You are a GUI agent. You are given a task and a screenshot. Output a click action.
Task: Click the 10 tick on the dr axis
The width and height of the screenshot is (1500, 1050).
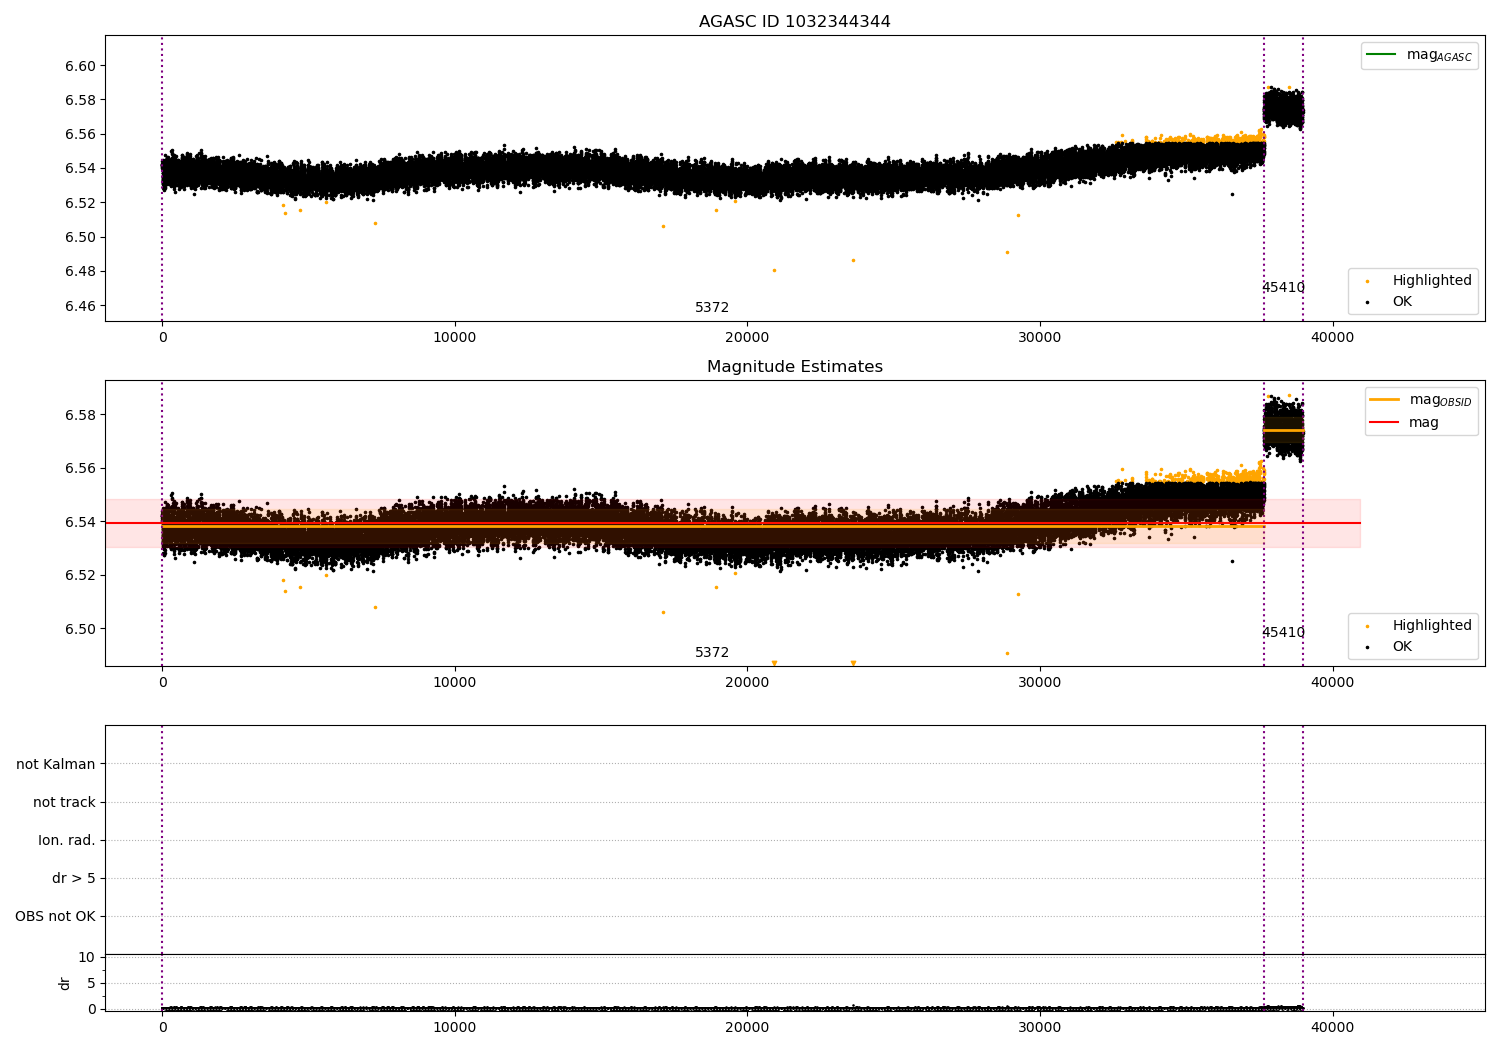pyautogui.click(x=87, y=957)
